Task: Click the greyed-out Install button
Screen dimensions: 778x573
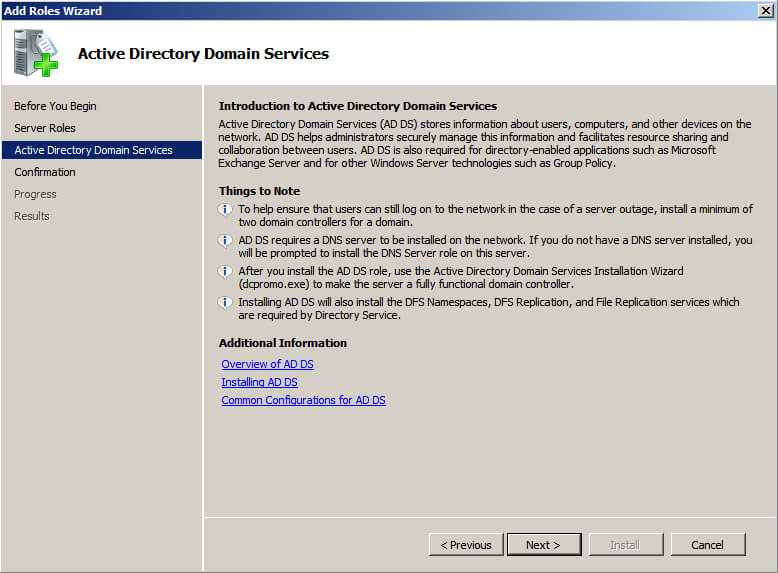Action: 625,545
